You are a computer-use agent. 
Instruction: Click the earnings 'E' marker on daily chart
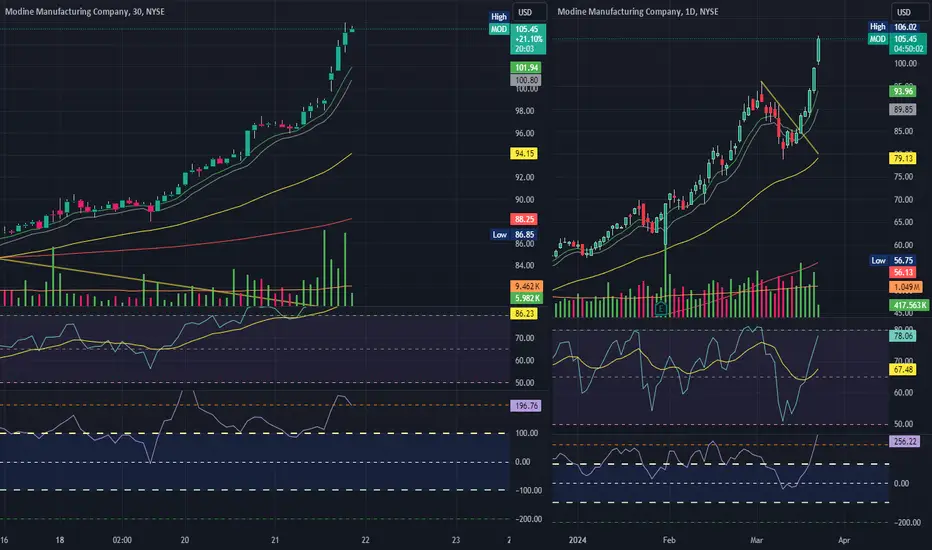(x=660, y=308)
